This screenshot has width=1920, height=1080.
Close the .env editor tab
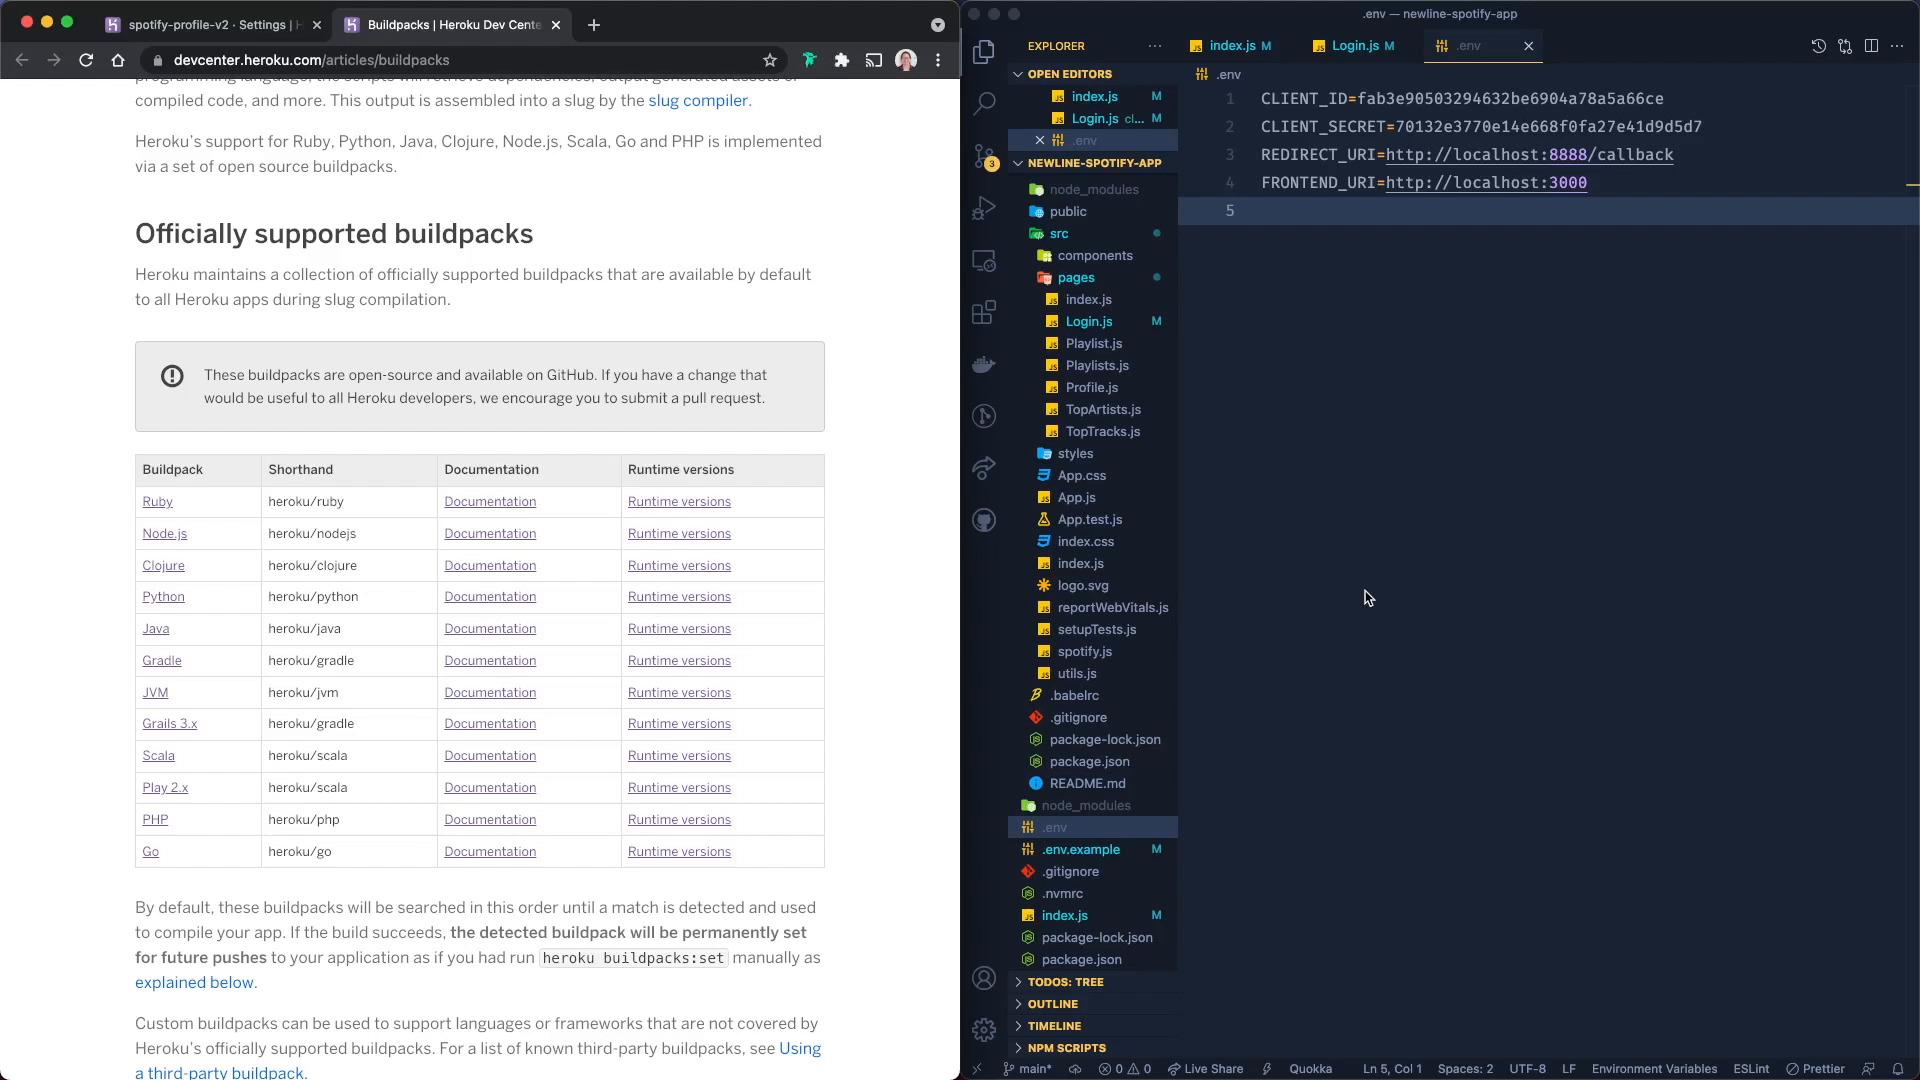click(1528, 46)
